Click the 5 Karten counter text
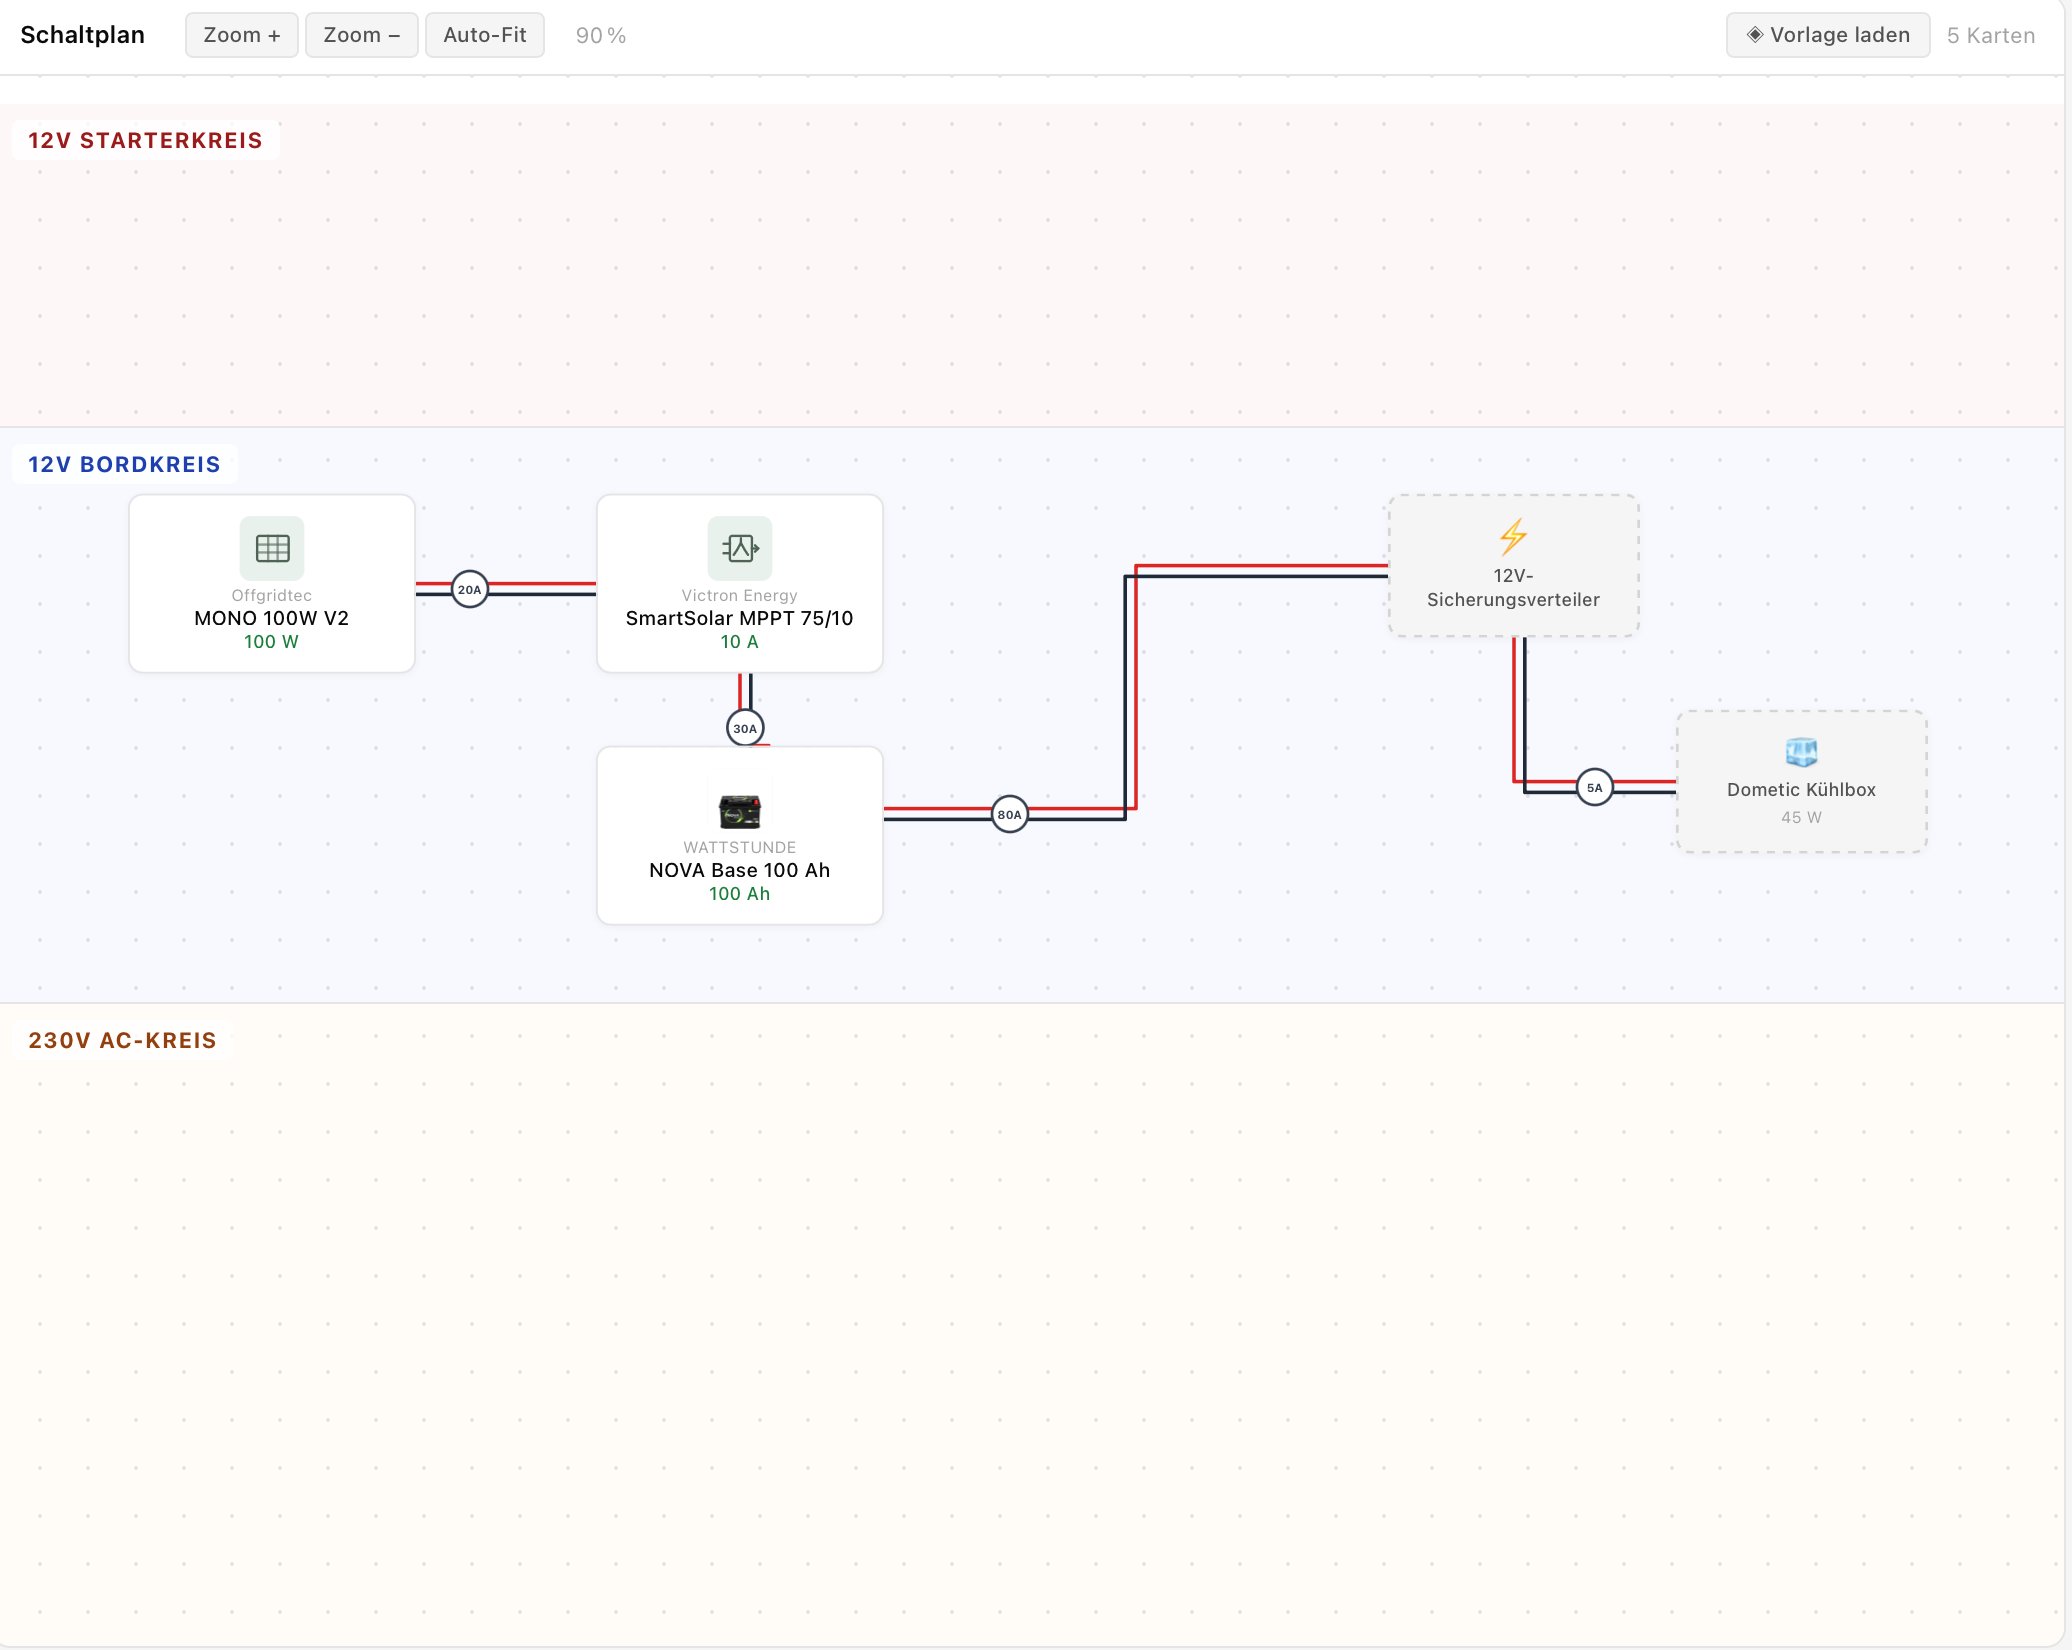 point(1991,35)
